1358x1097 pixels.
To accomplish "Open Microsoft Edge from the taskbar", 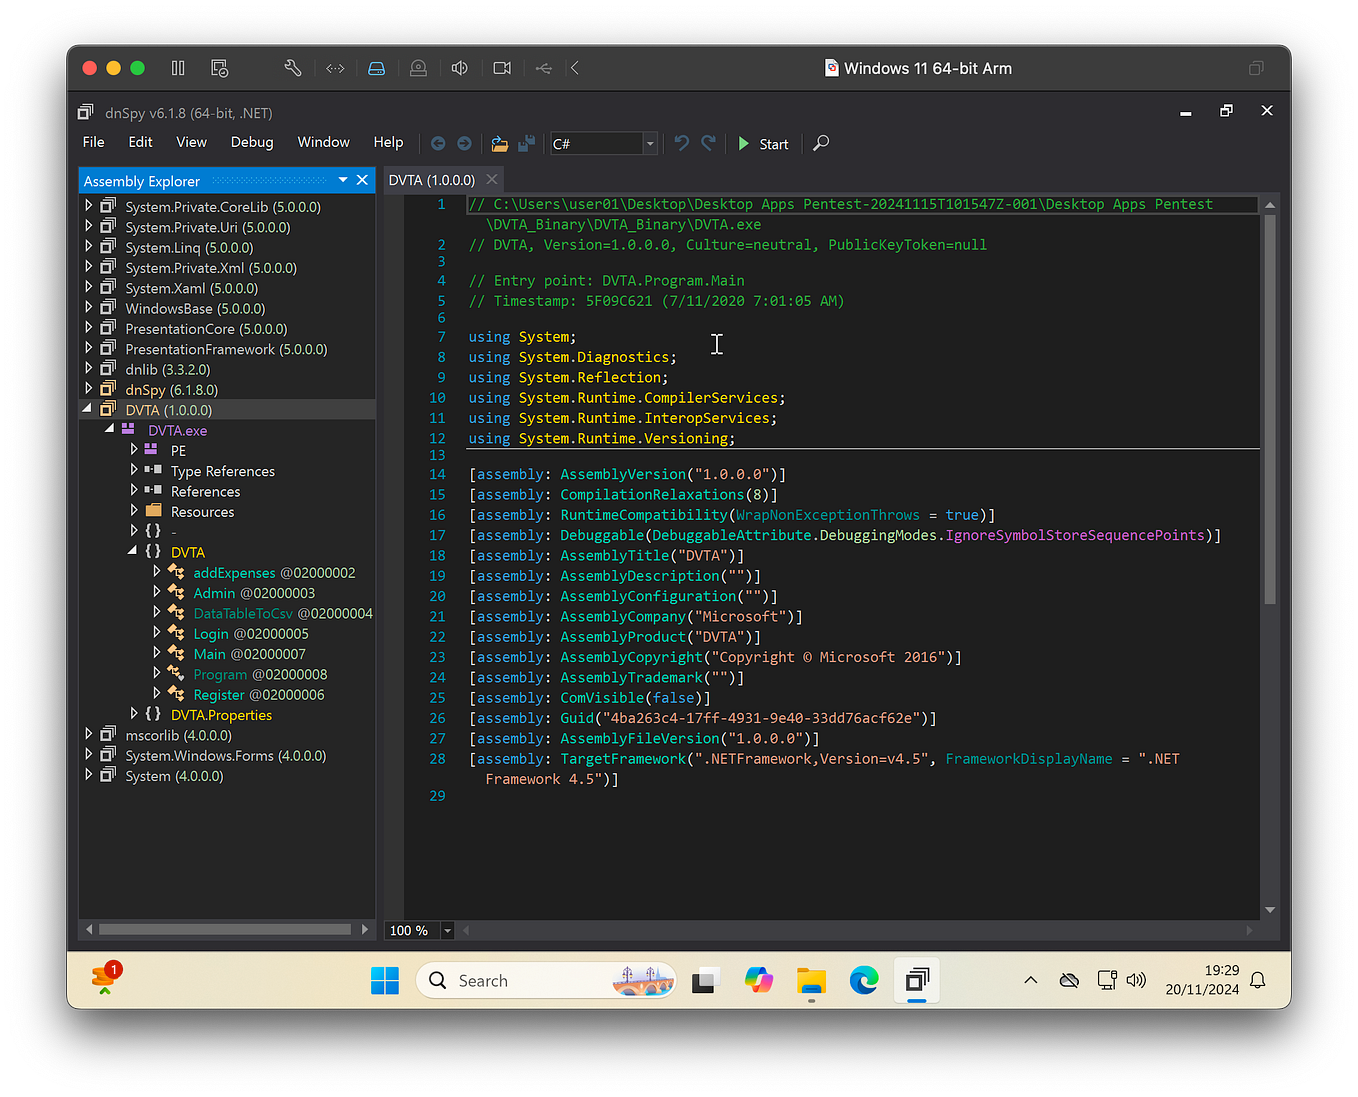I will [x=864, y=980].
